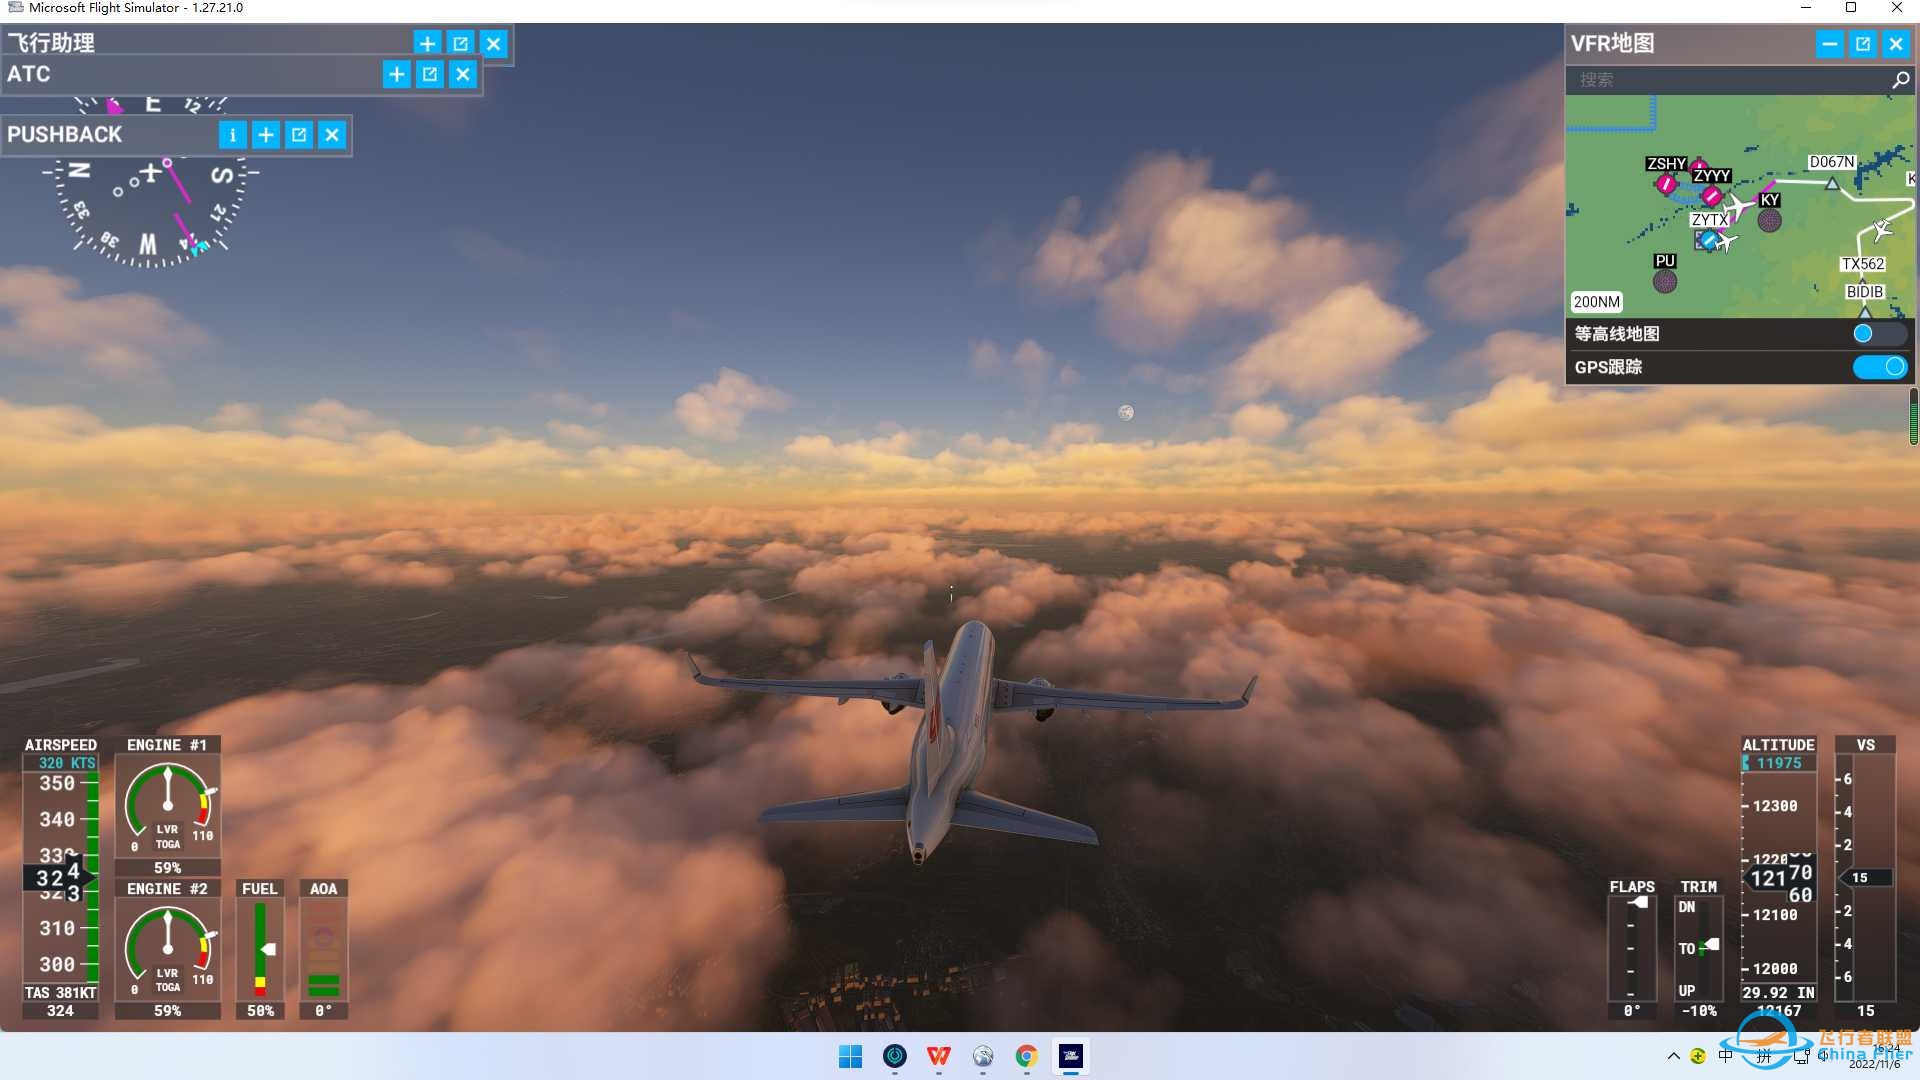Viewport: 1920px width, 1080px height.
Task: Pop out the ATC panel
Action: (x=430, y=74)
